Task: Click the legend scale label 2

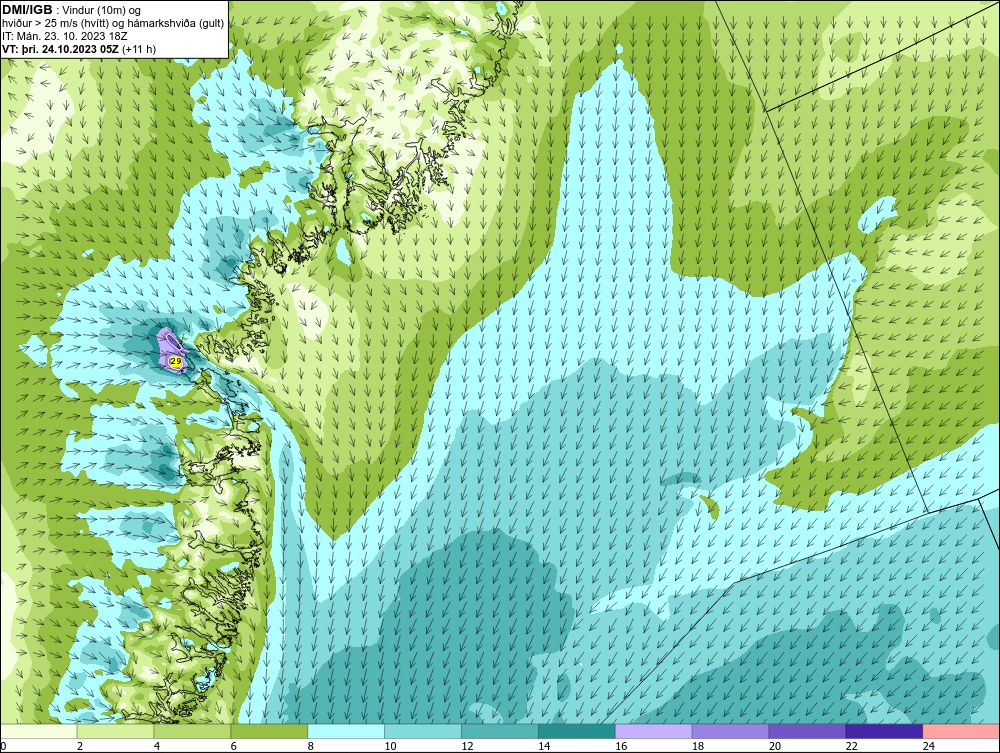Action: [x=80, y=746]
